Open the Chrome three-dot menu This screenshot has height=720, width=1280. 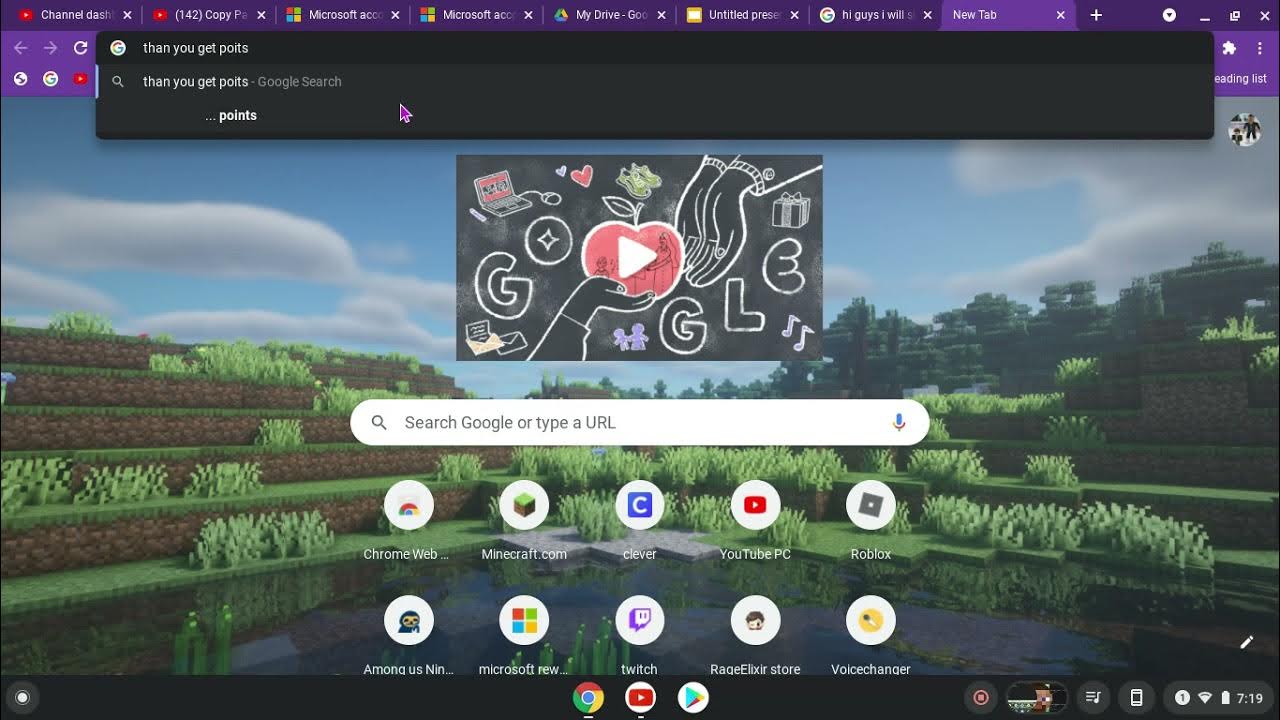(x=1259, y=48)
